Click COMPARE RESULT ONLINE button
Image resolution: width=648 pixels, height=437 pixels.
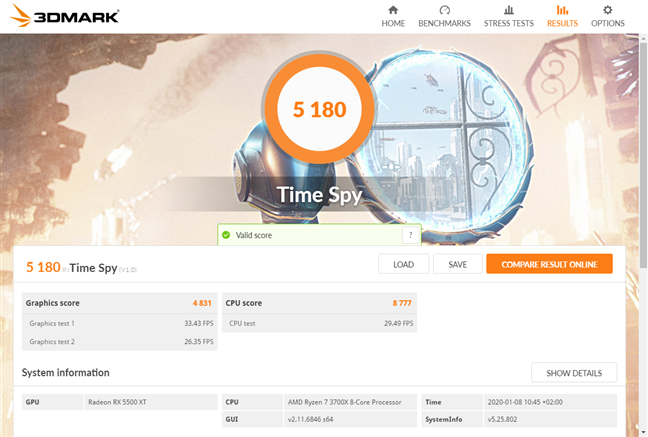(x=549, y=264)
